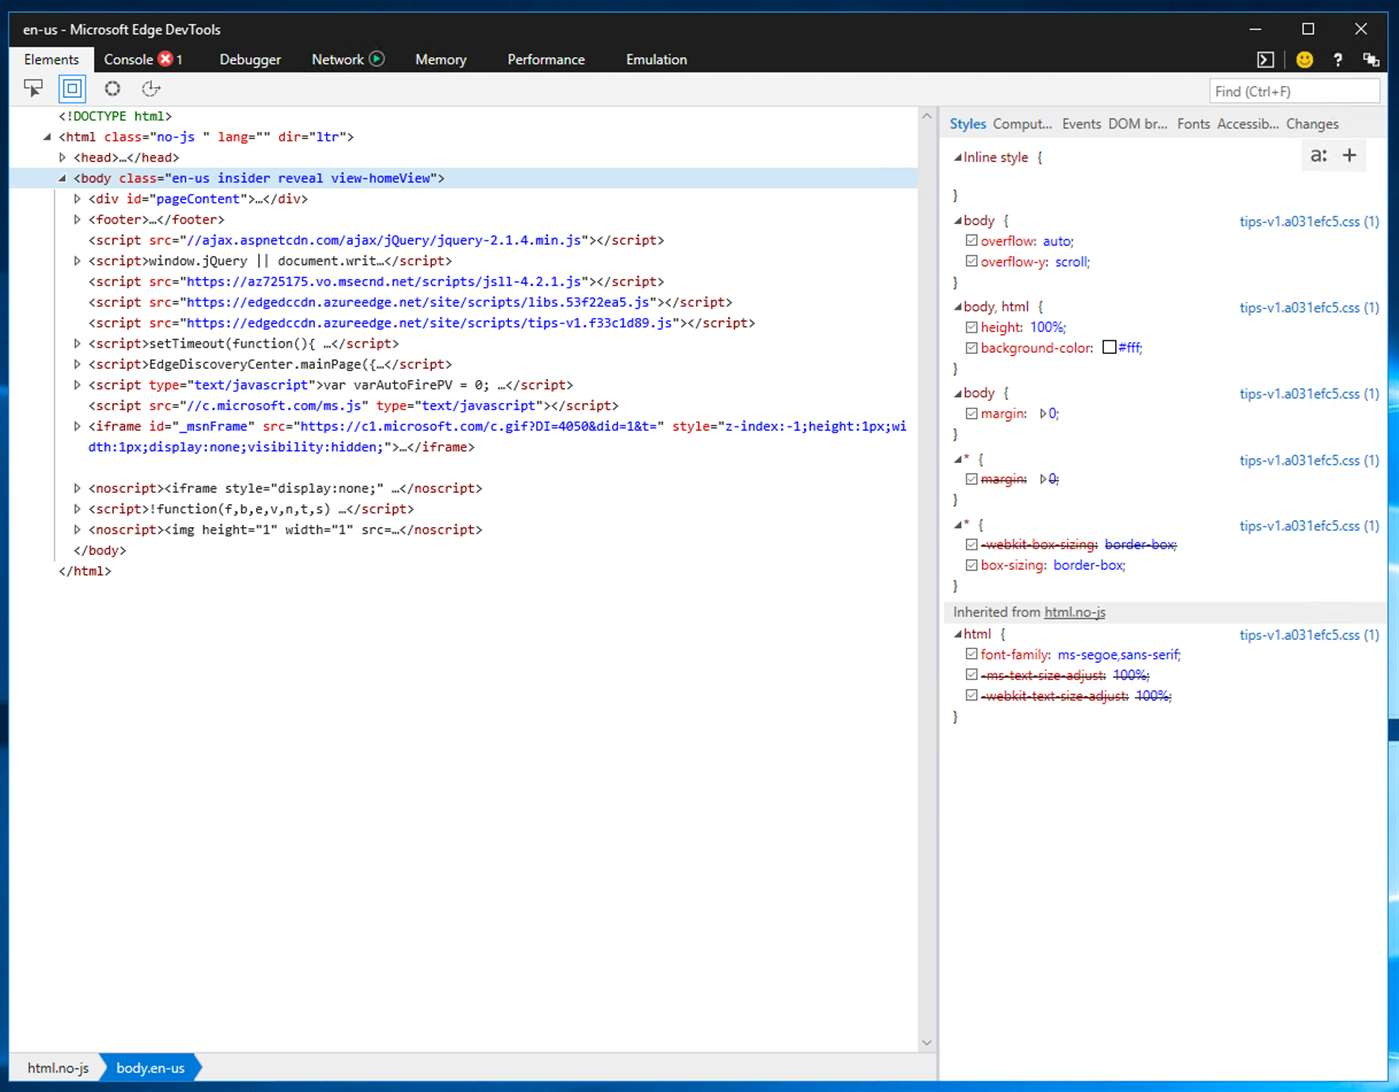Open tips-v1 css link for html rule
The height and width of the screenshot is (1092, 1399).
pyautogui.click(x=1309, y=635)
